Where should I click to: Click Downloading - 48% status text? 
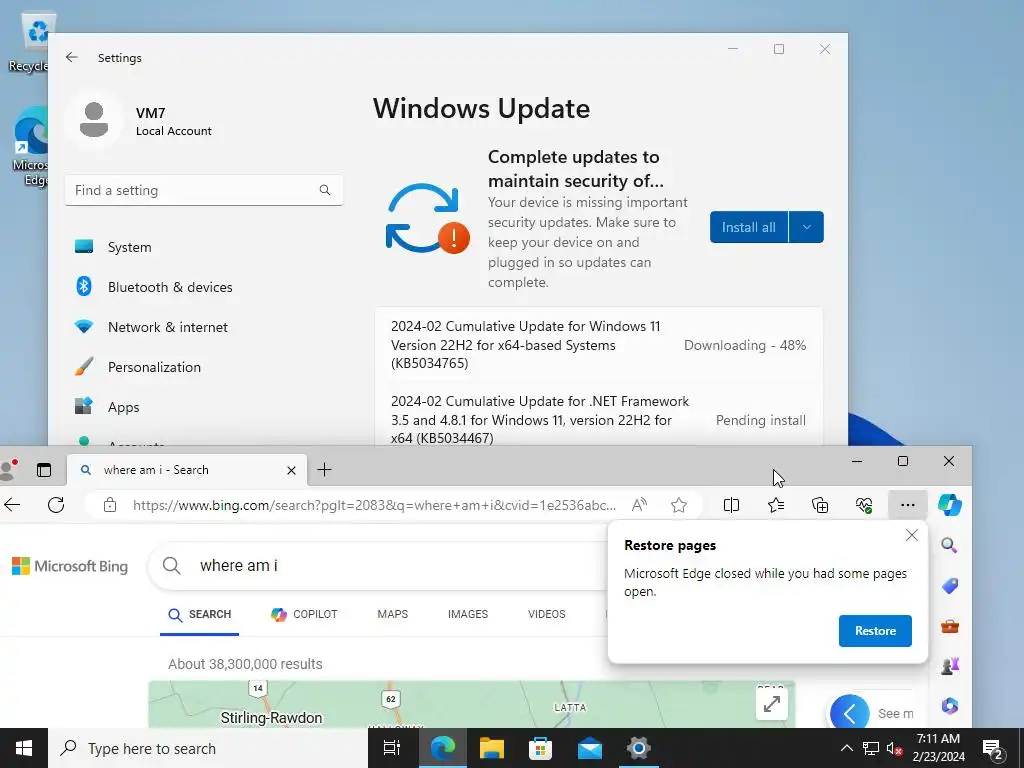point(744,345)
